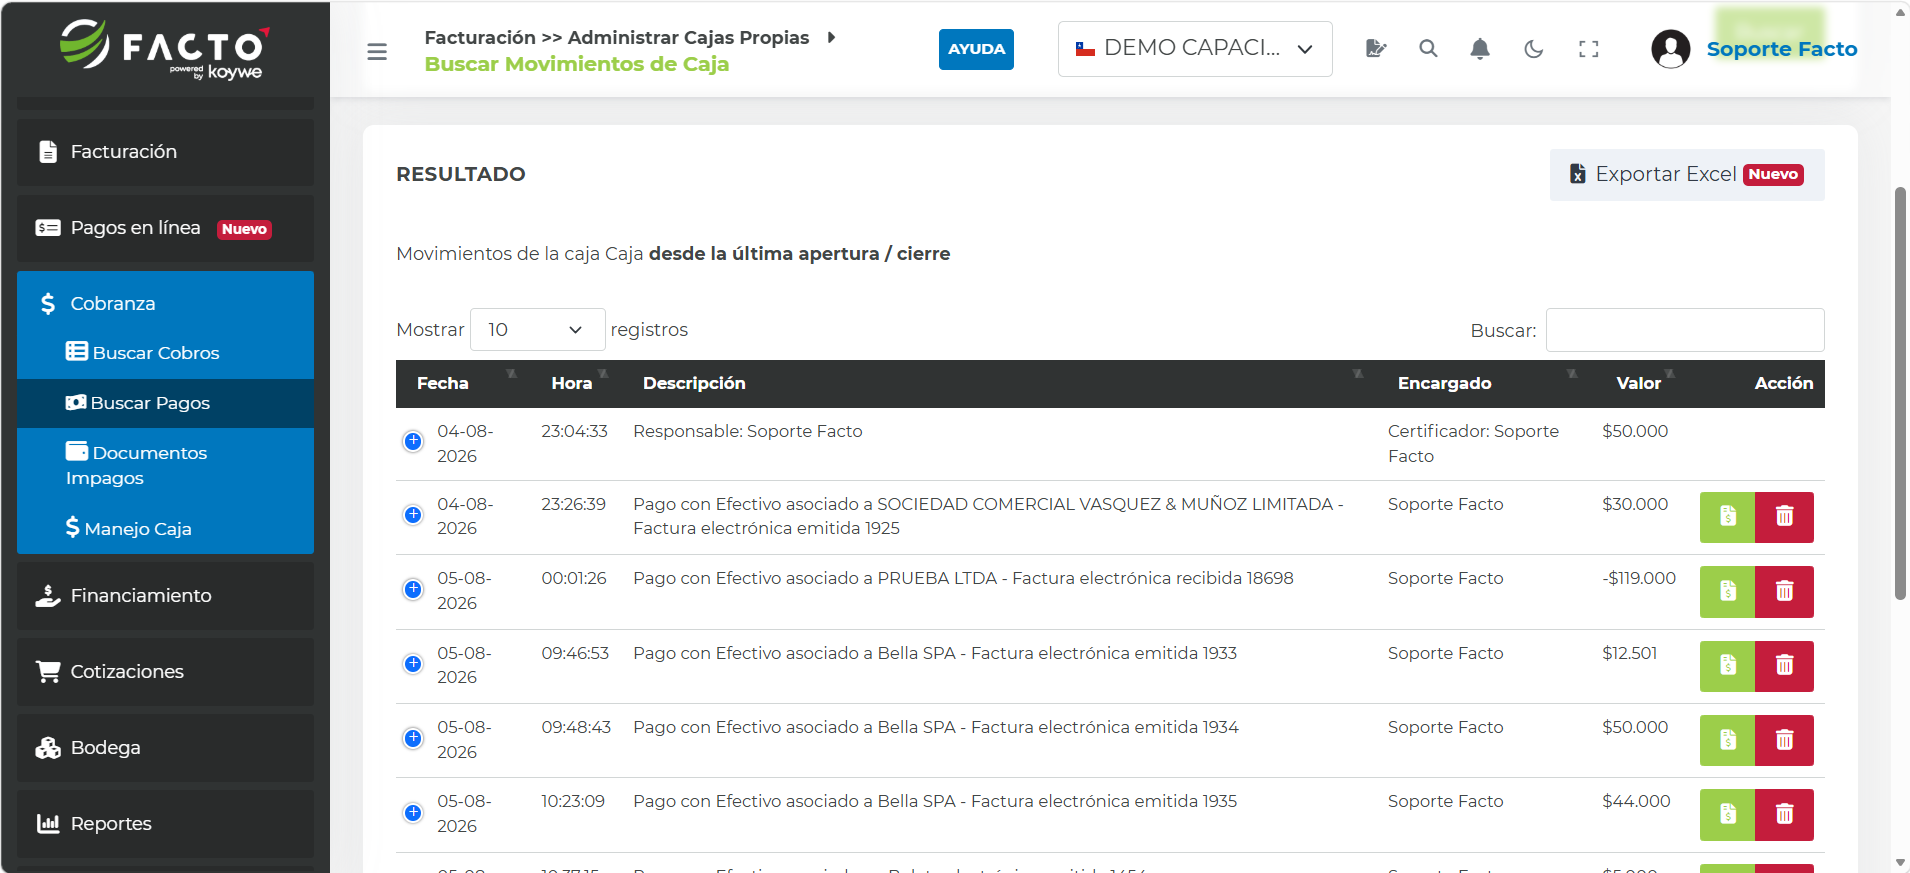The height and width of the screenshot is (873, 1910).
Task: Open the DEMO CAPACI... company dropdown
Action: click(1195, 49)
